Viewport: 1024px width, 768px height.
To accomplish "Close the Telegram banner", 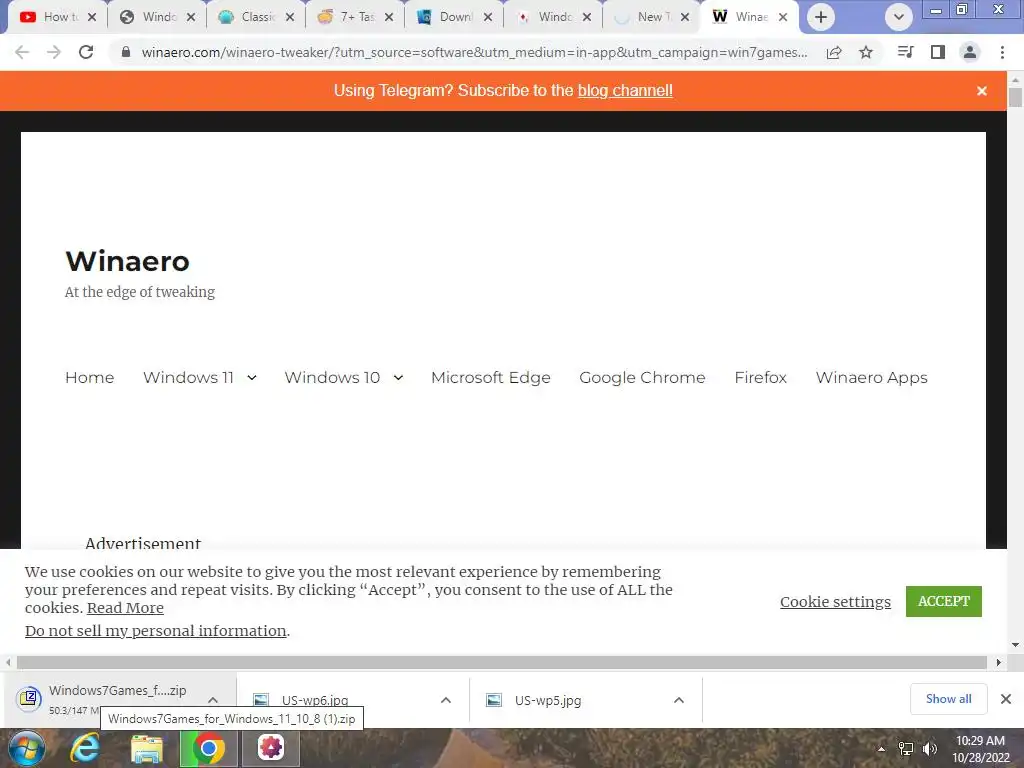I will coord(982,91).
